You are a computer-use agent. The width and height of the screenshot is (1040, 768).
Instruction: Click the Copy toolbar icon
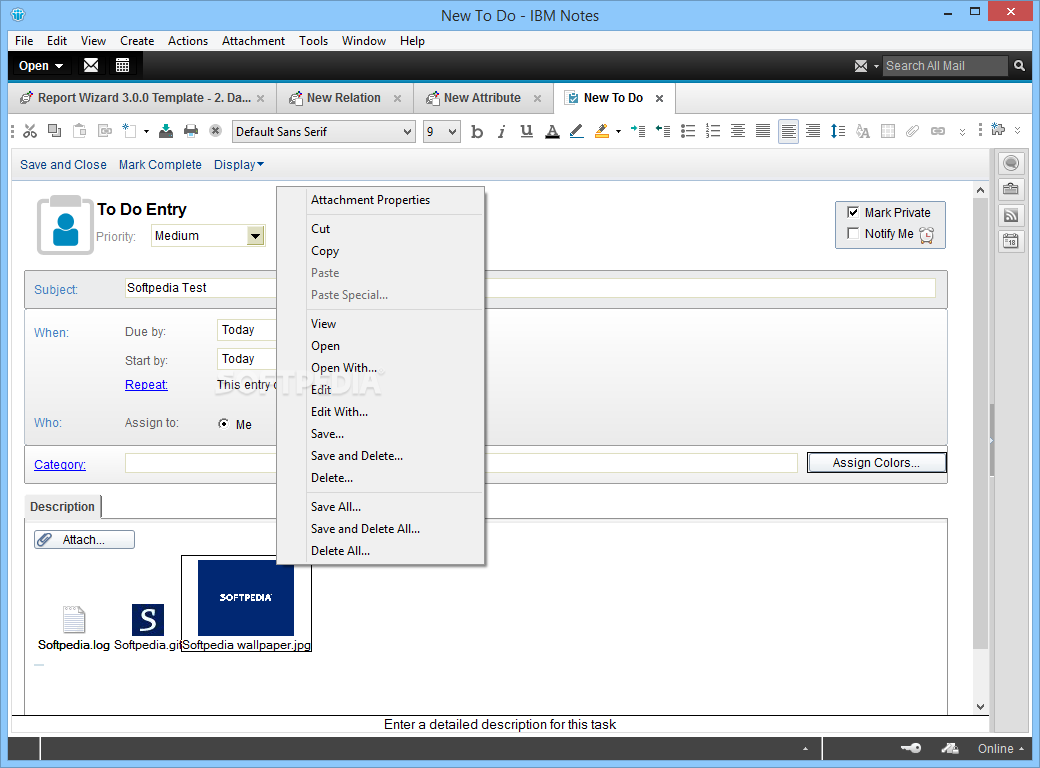54,131
